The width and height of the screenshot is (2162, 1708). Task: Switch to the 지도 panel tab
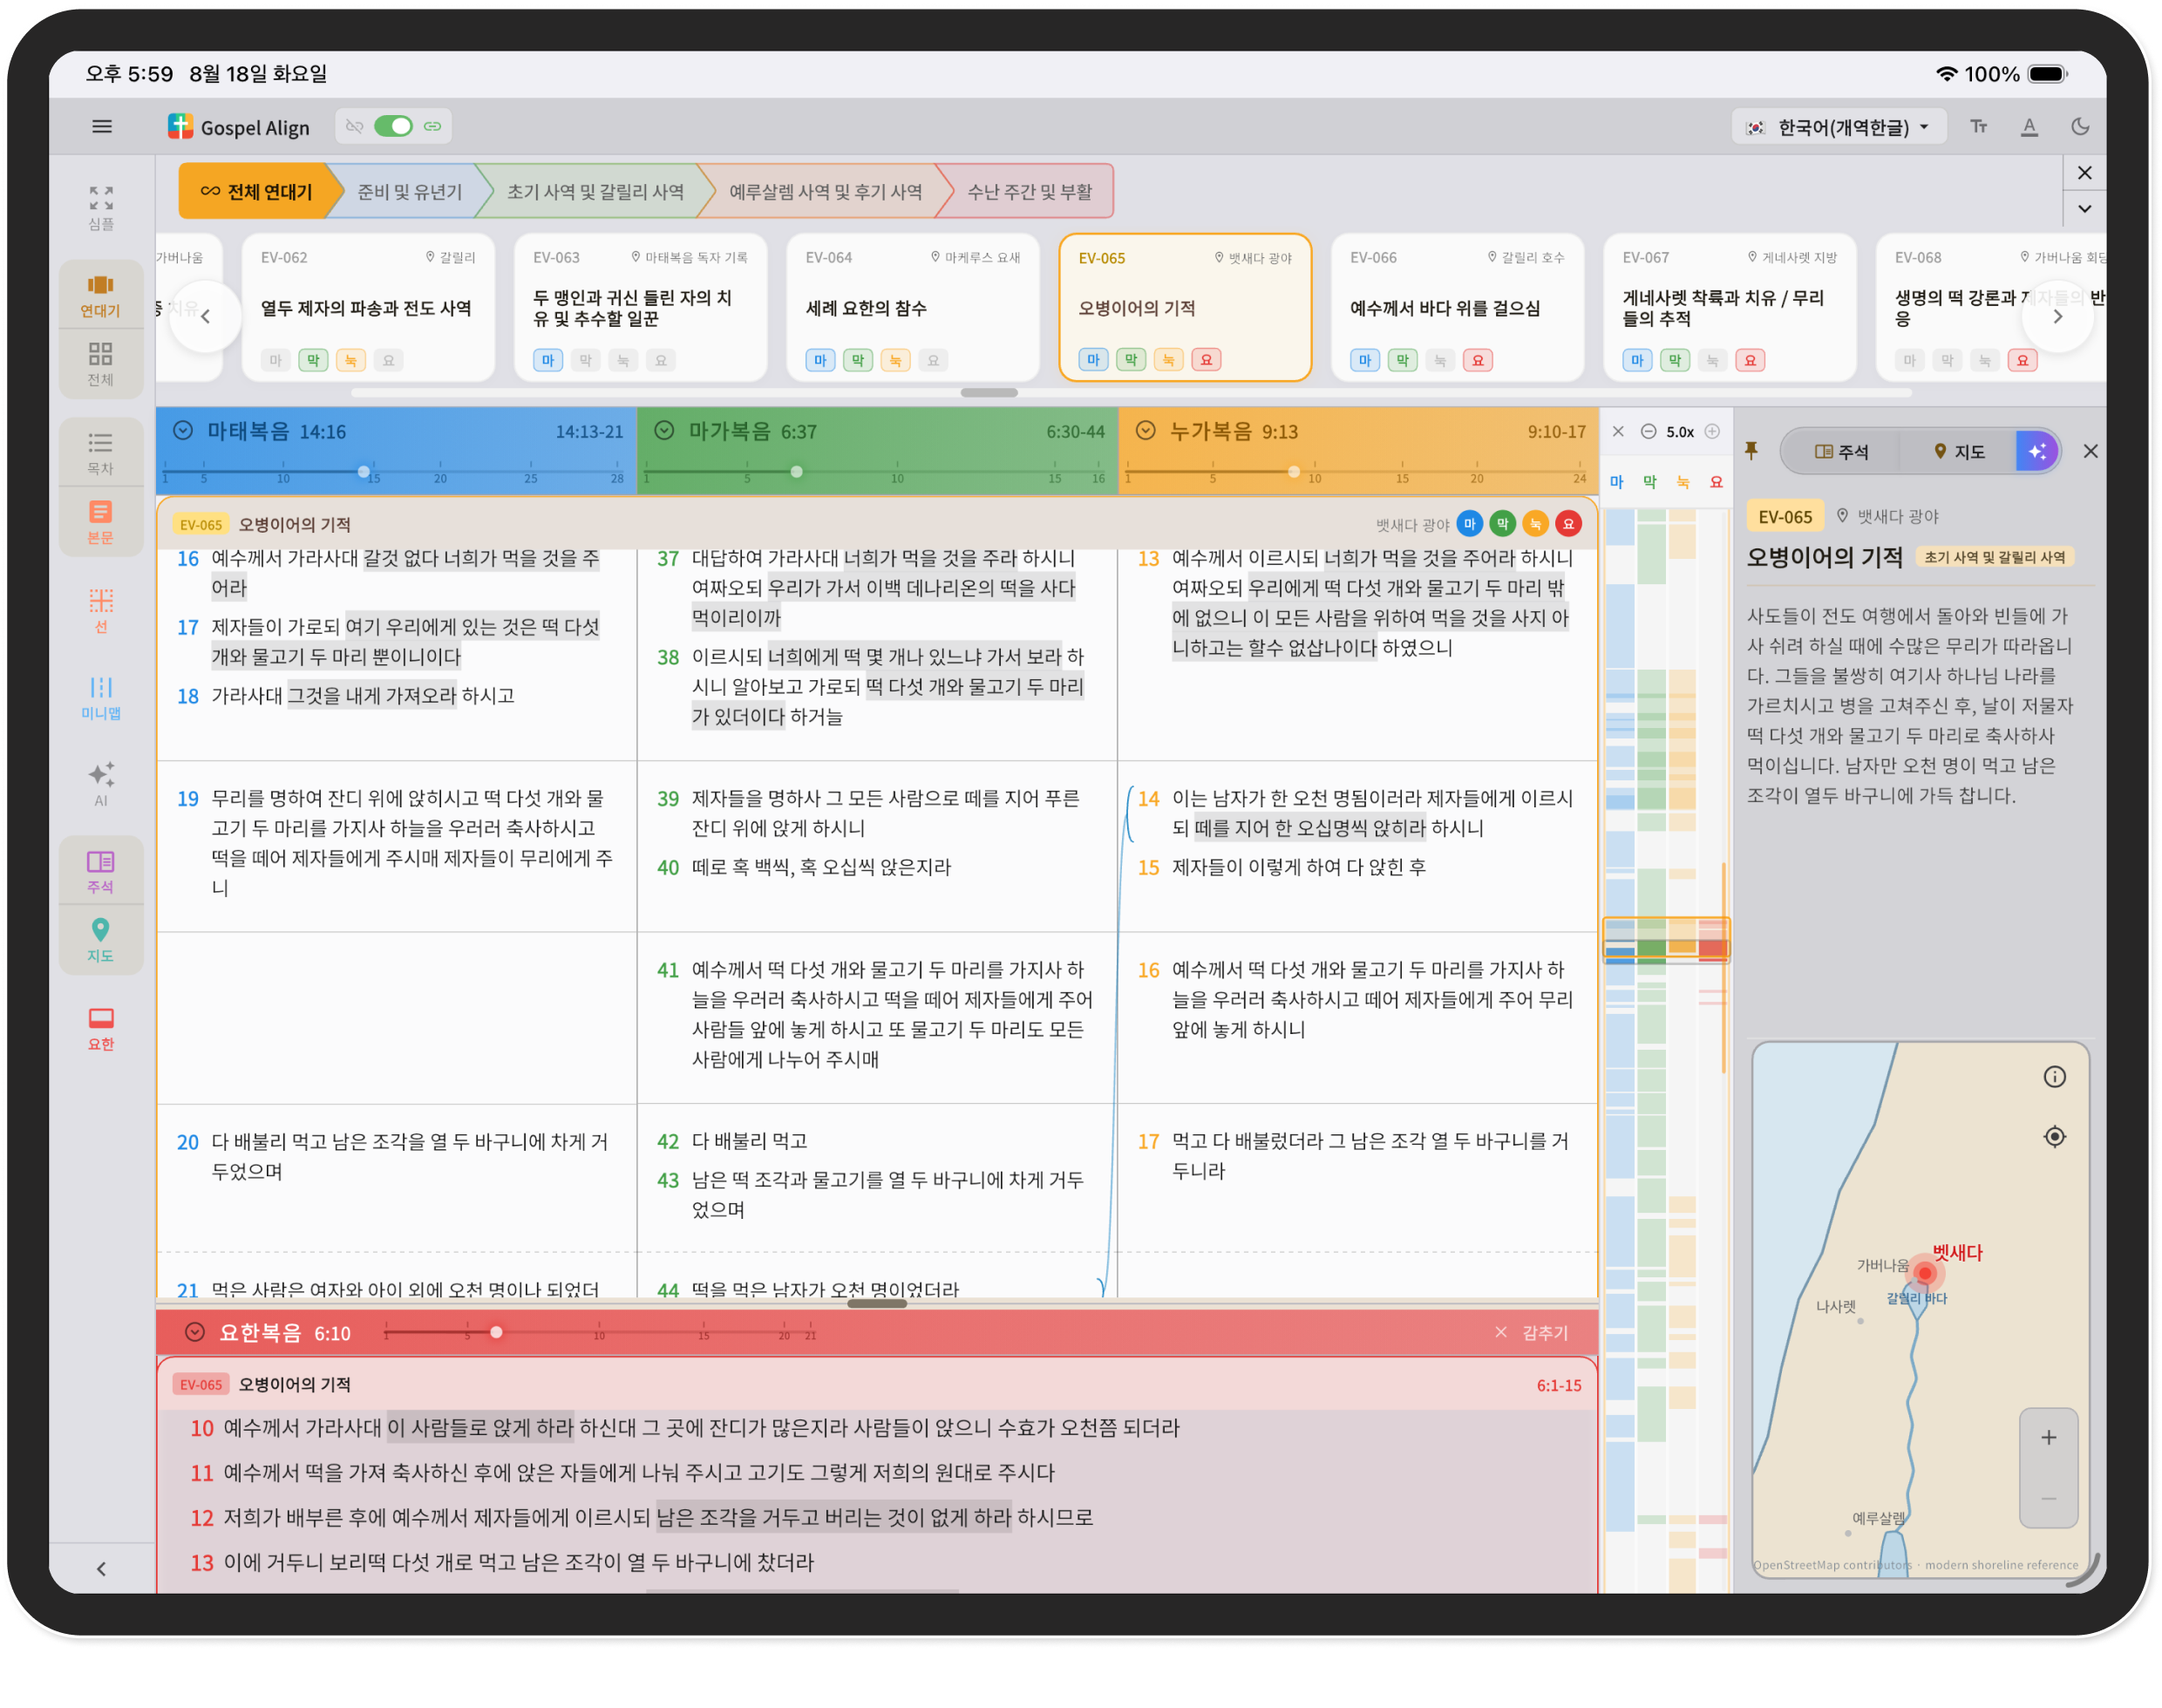[1958, 452]
